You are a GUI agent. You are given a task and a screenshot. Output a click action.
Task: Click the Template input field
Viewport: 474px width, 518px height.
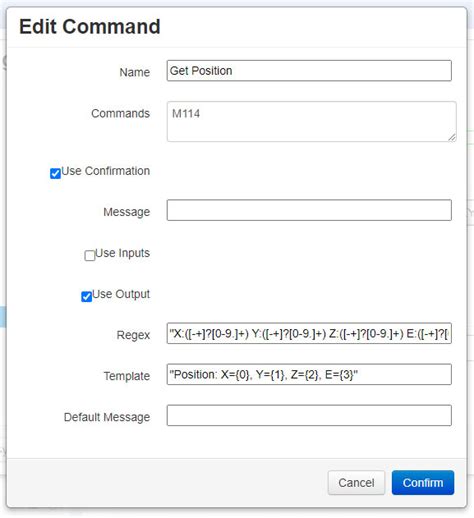pos(309,374)
